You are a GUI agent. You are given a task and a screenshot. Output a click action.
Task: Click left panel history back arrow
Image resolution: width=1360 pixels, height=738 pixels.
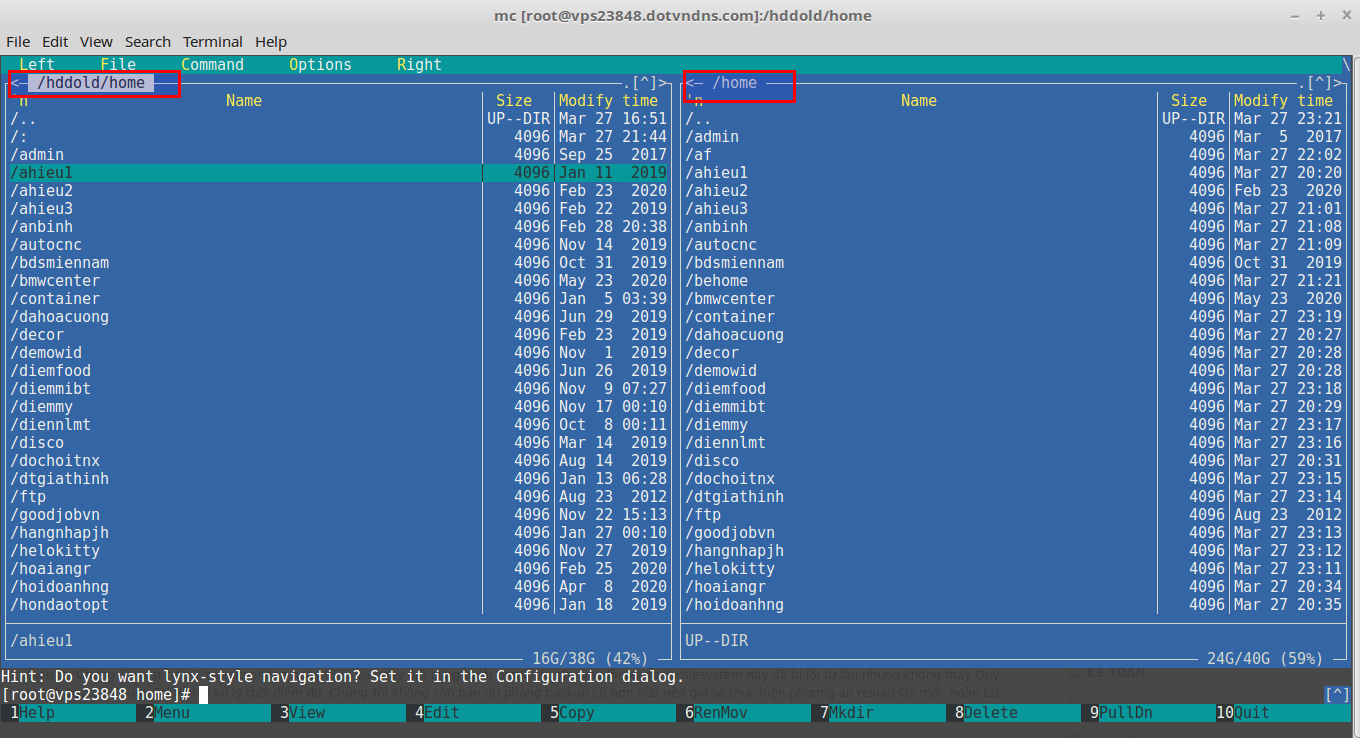[x=15, y=83]
